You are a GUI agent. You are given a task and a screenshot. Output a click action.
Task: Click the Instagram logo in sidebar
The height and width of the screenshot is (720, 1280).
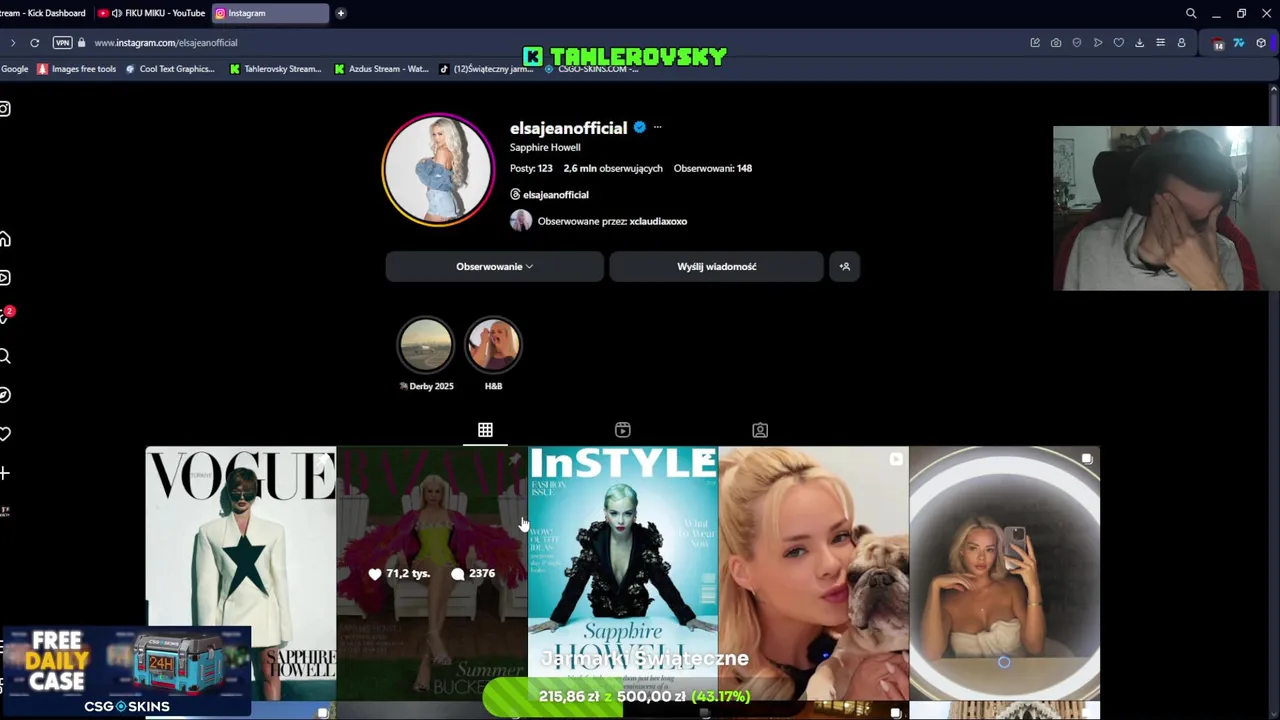[5, 109]
